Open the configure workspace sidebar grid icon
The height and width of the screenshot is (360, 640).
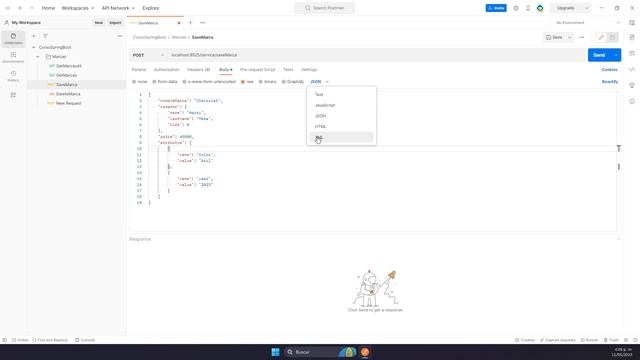[13, 95]
